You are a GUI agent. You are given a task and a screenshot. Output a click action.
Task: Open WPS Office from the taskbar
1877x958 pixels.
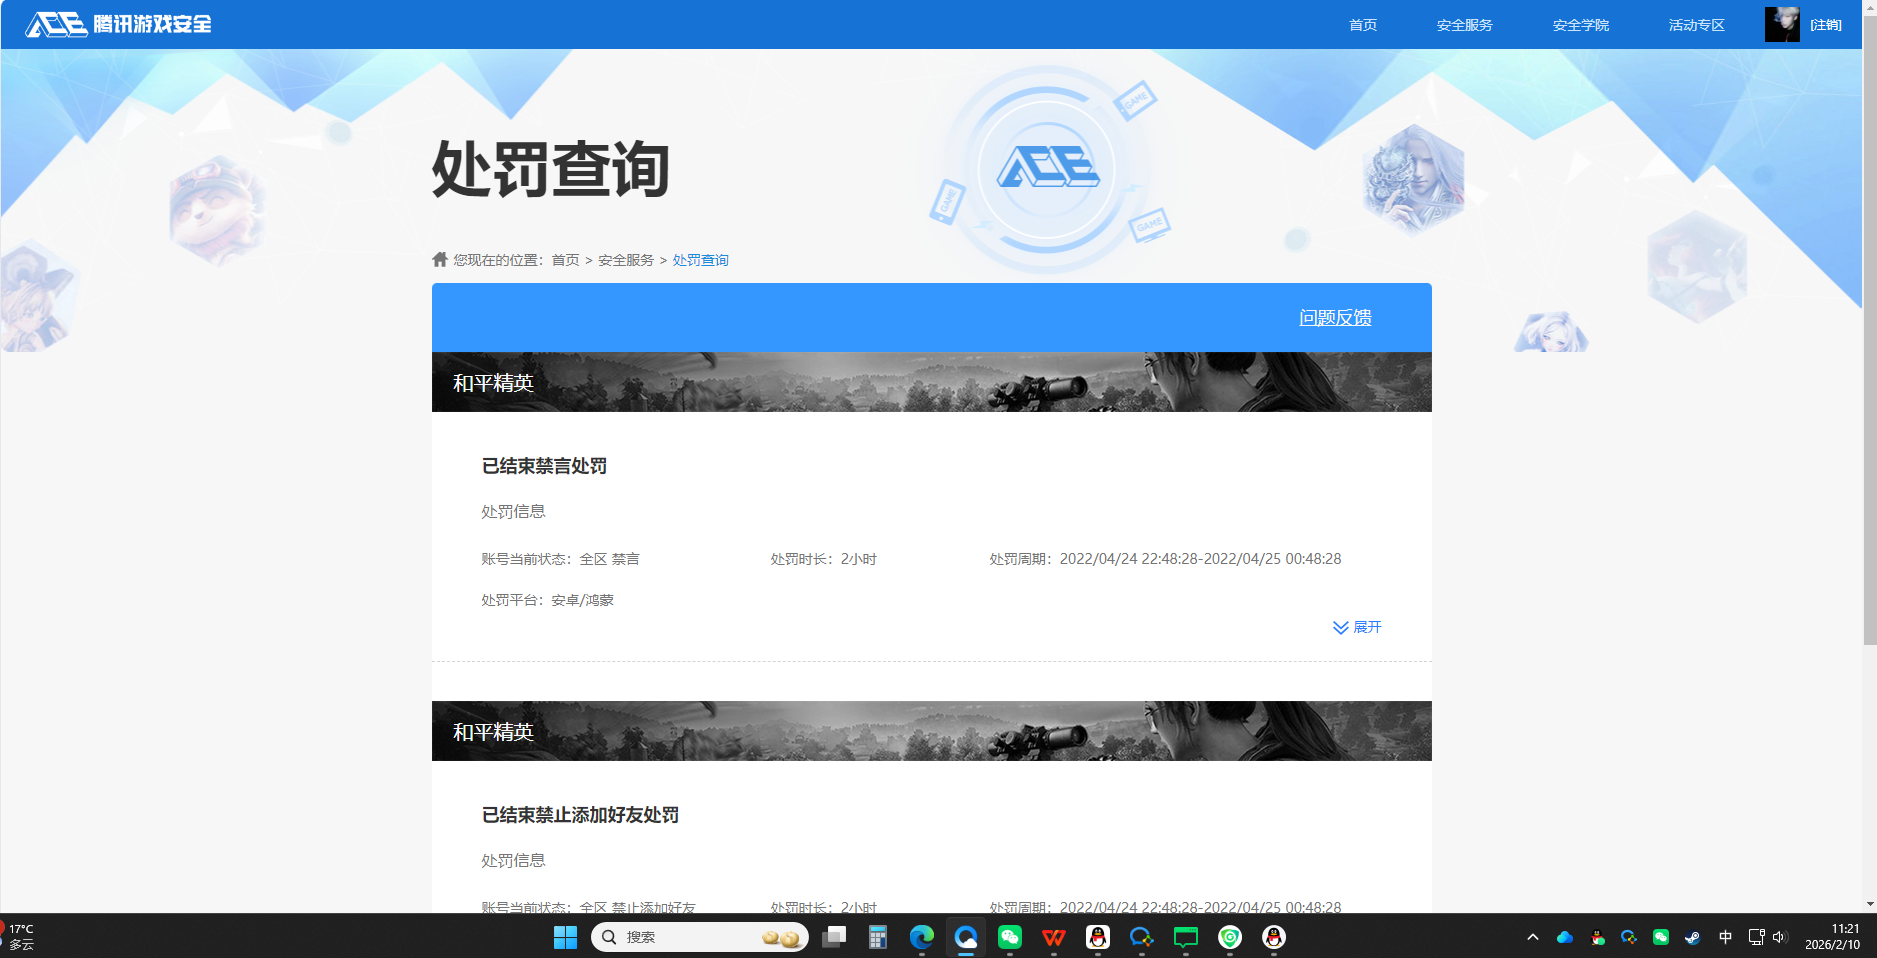[x=1052, y=937]
